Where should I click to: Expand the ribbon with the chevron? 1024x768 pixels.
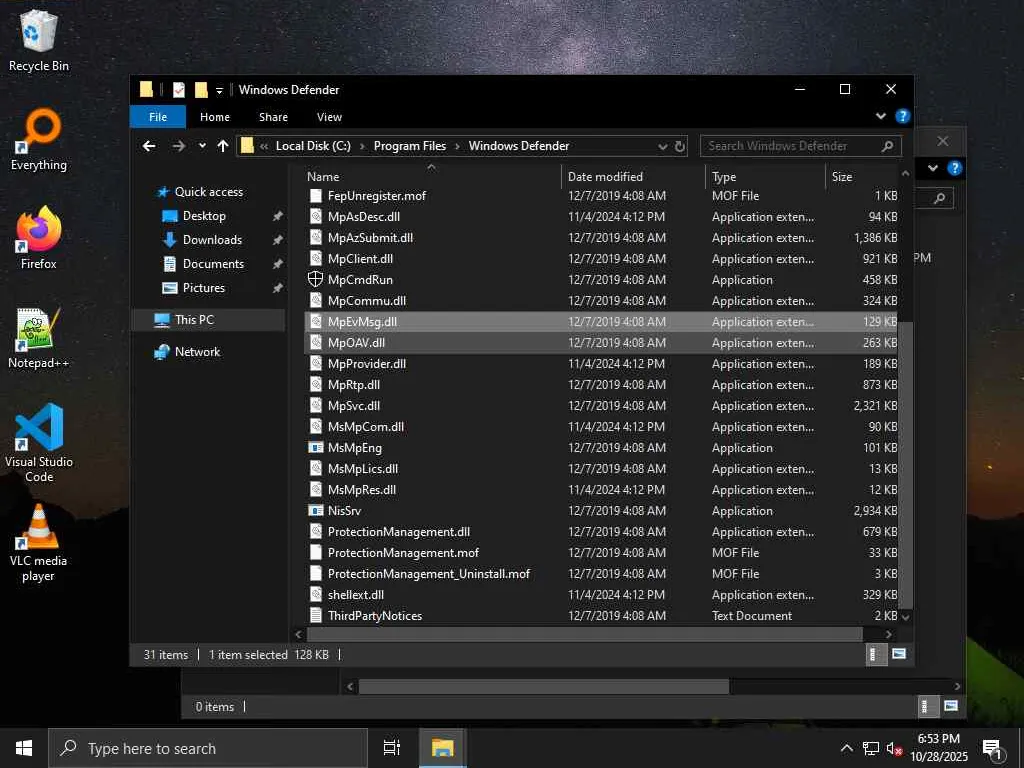(881, 116)
